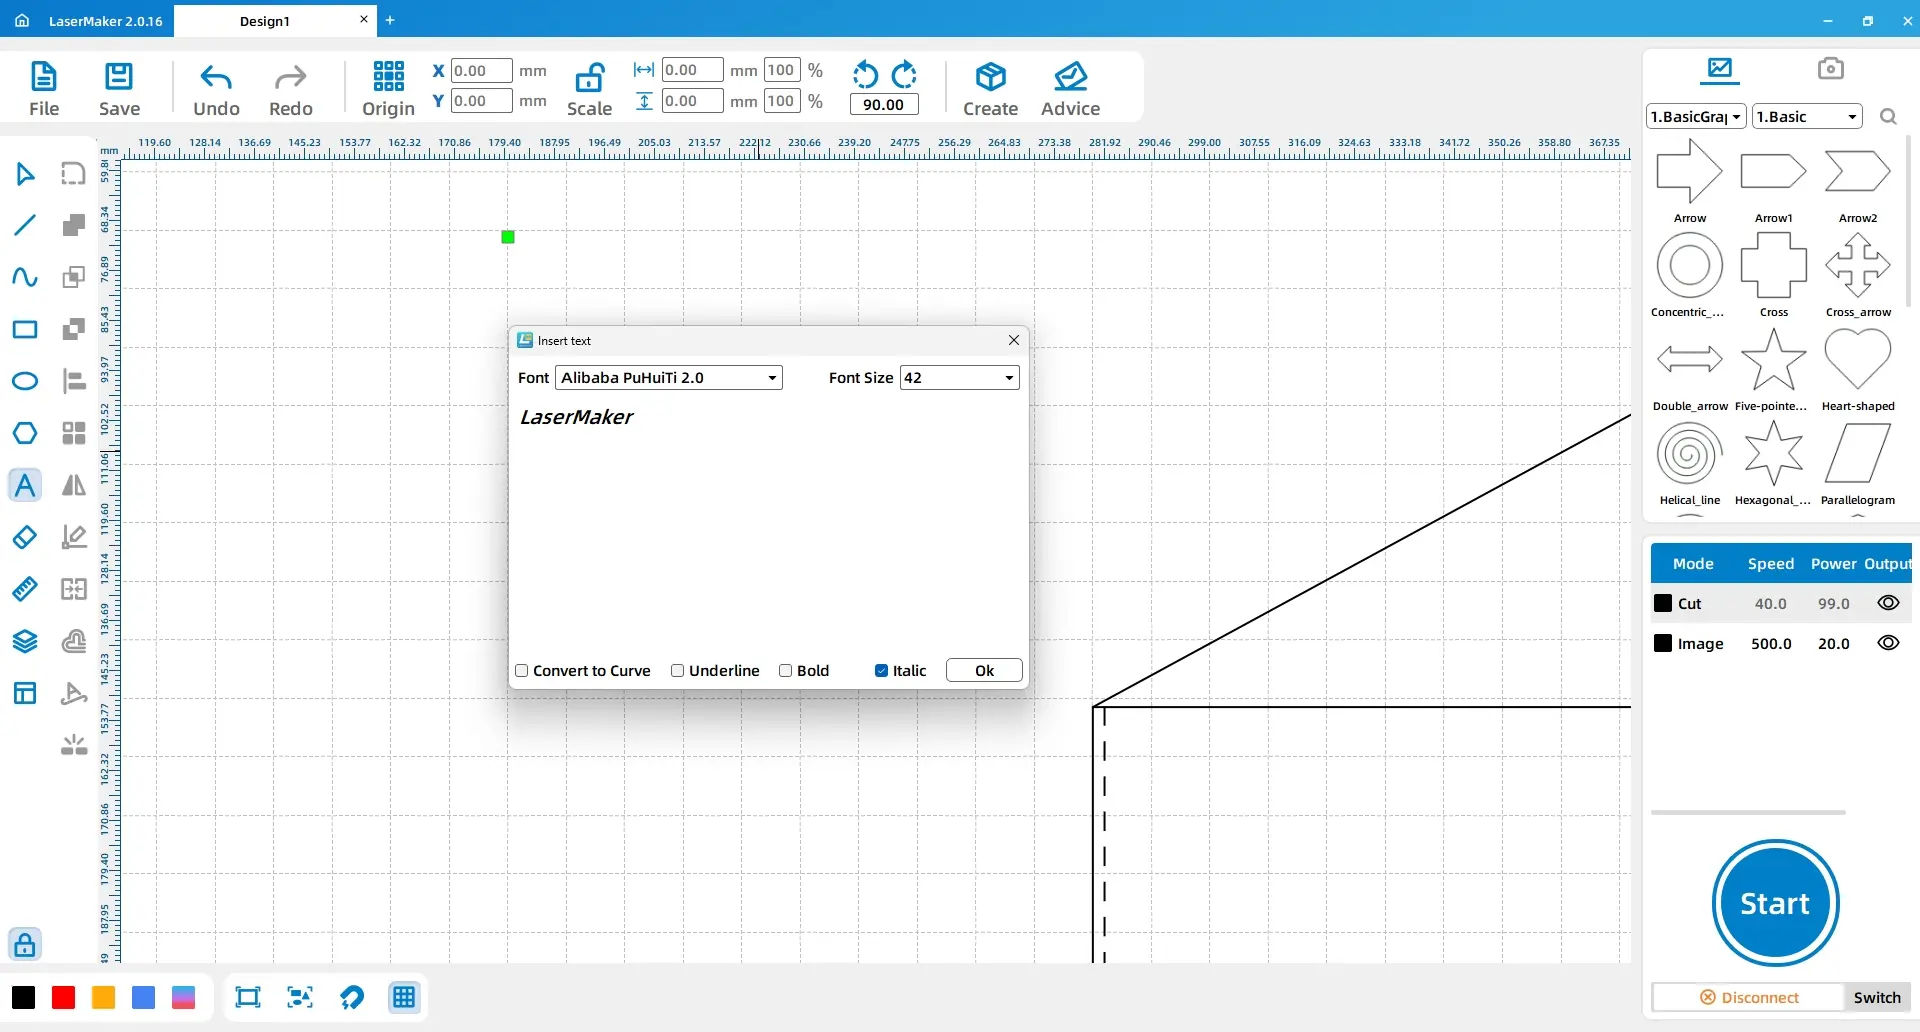Click the Array grid arrangement icon

point(74,433)
